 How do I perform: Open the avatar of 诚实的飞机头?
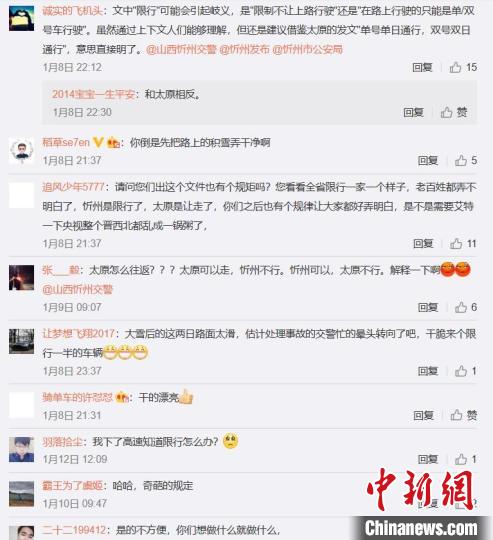point(21,18)
